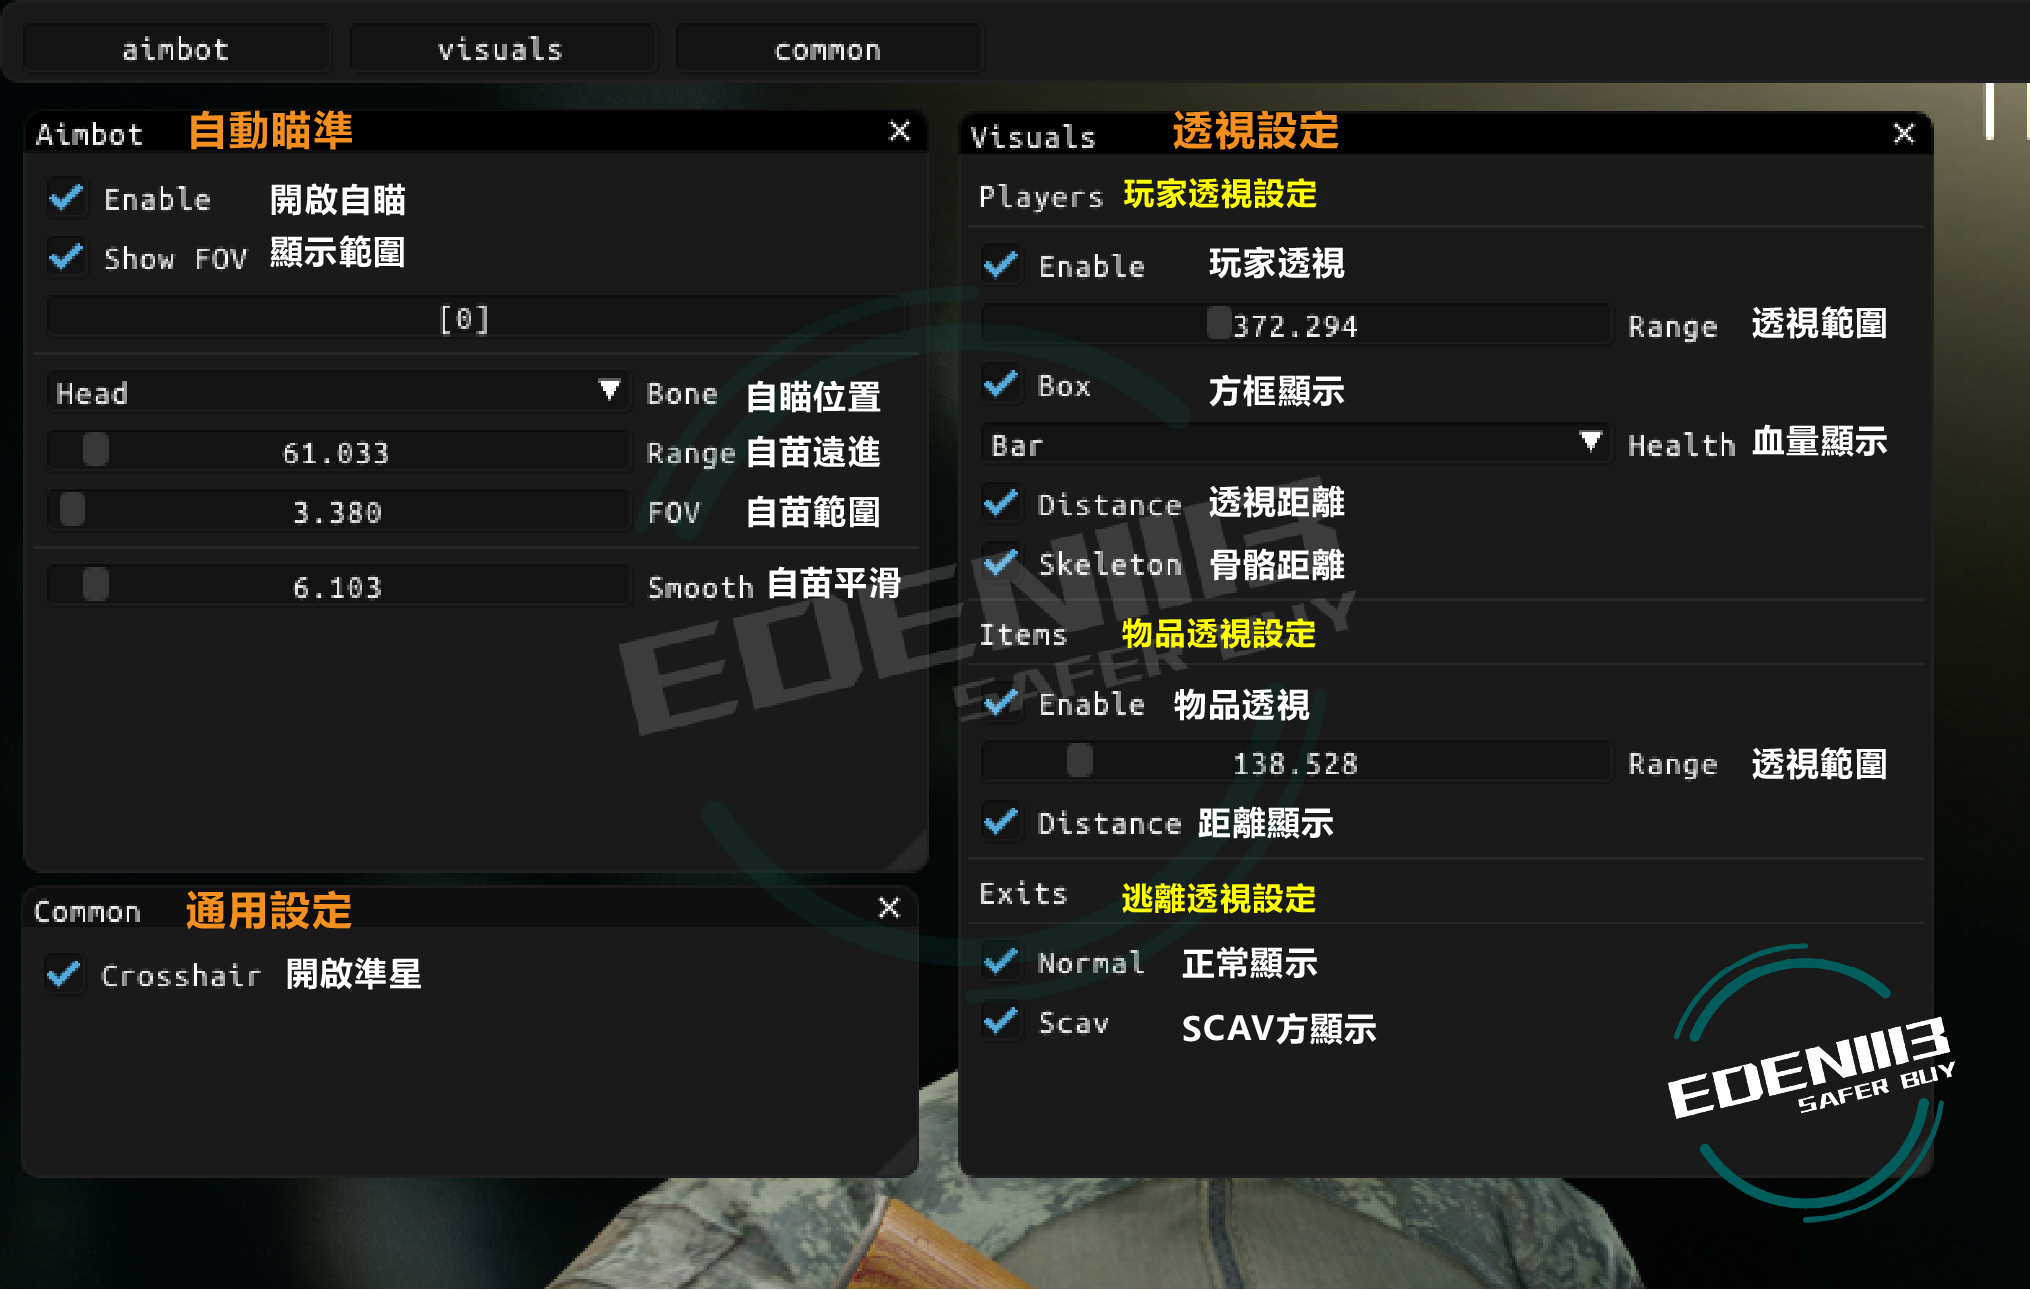2030x1290 pixels.
Task: Click the aimbot key field showing [0]
Action: click(x=476, y=318)
